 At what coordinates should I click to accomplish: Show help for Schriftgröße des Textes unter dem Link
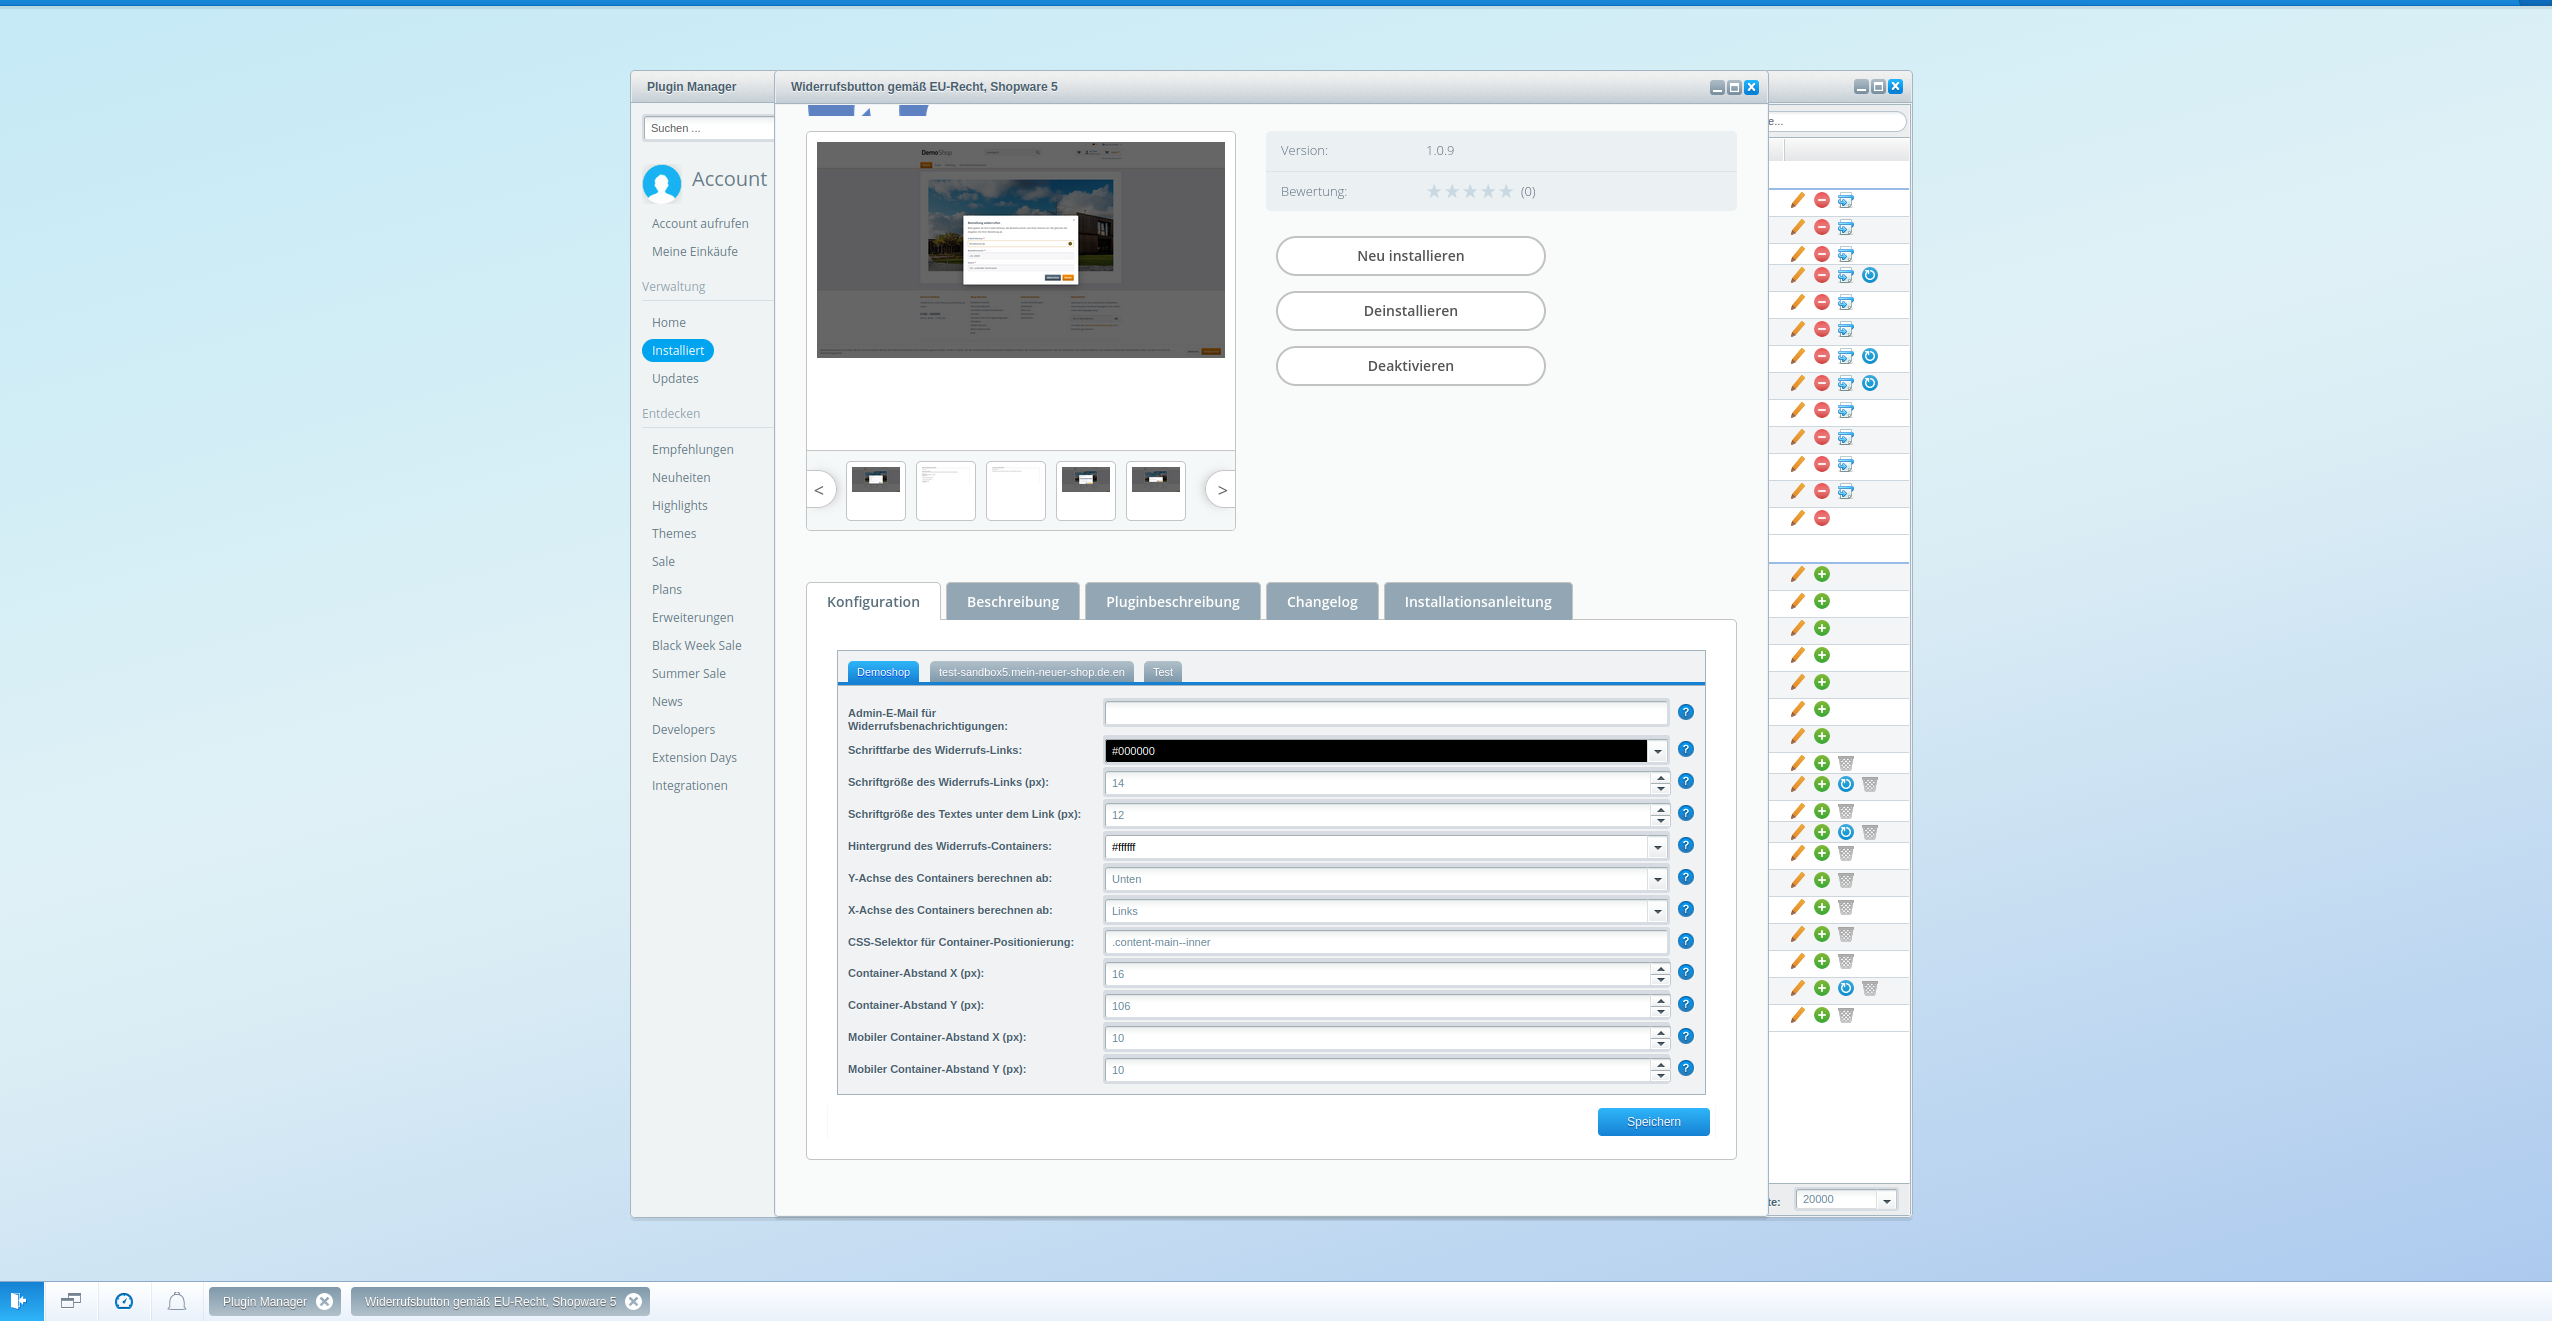1686,813
